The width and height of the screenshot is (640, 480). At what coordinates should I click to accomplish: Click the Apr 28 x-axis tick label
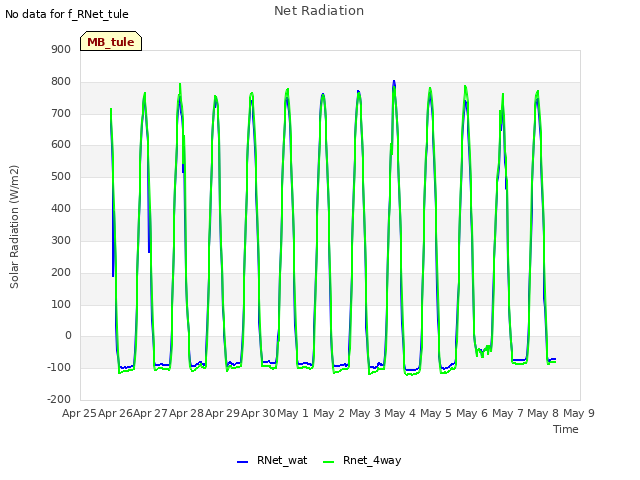186,413
